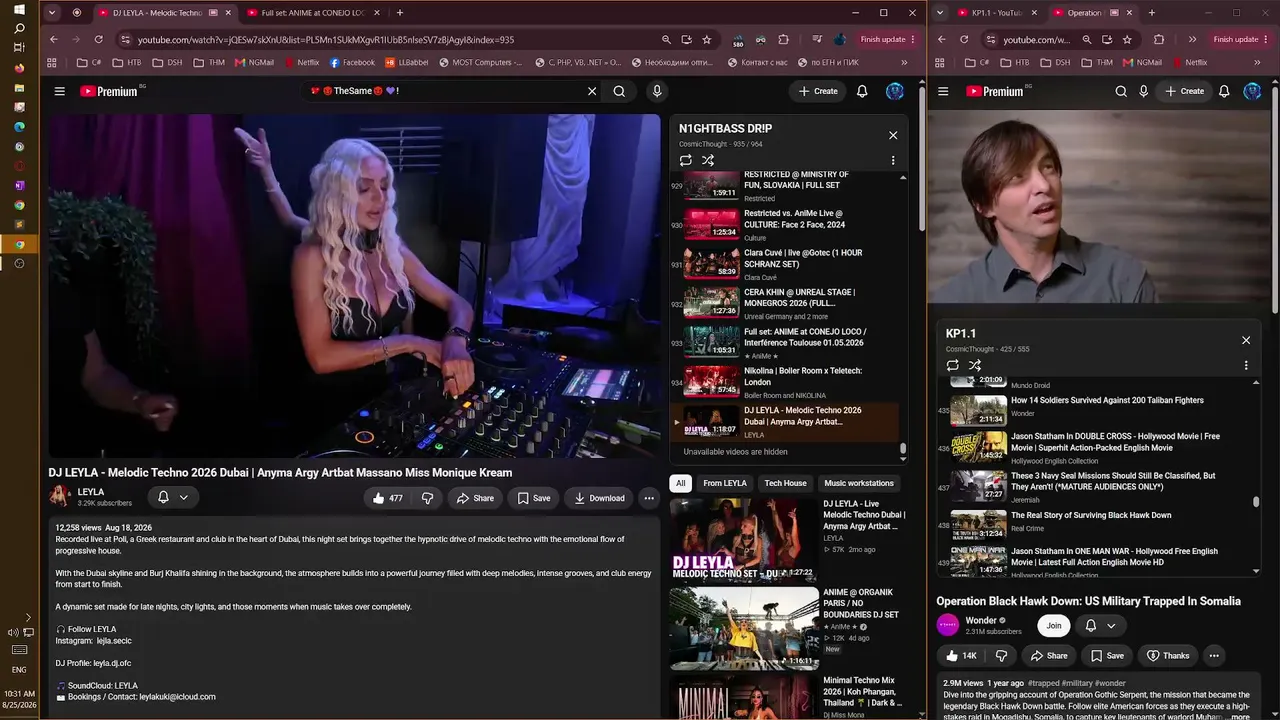Select the 'Tech House' filter chip
The height and width of the screenshot is (720, 1280).
click(785, 483)
